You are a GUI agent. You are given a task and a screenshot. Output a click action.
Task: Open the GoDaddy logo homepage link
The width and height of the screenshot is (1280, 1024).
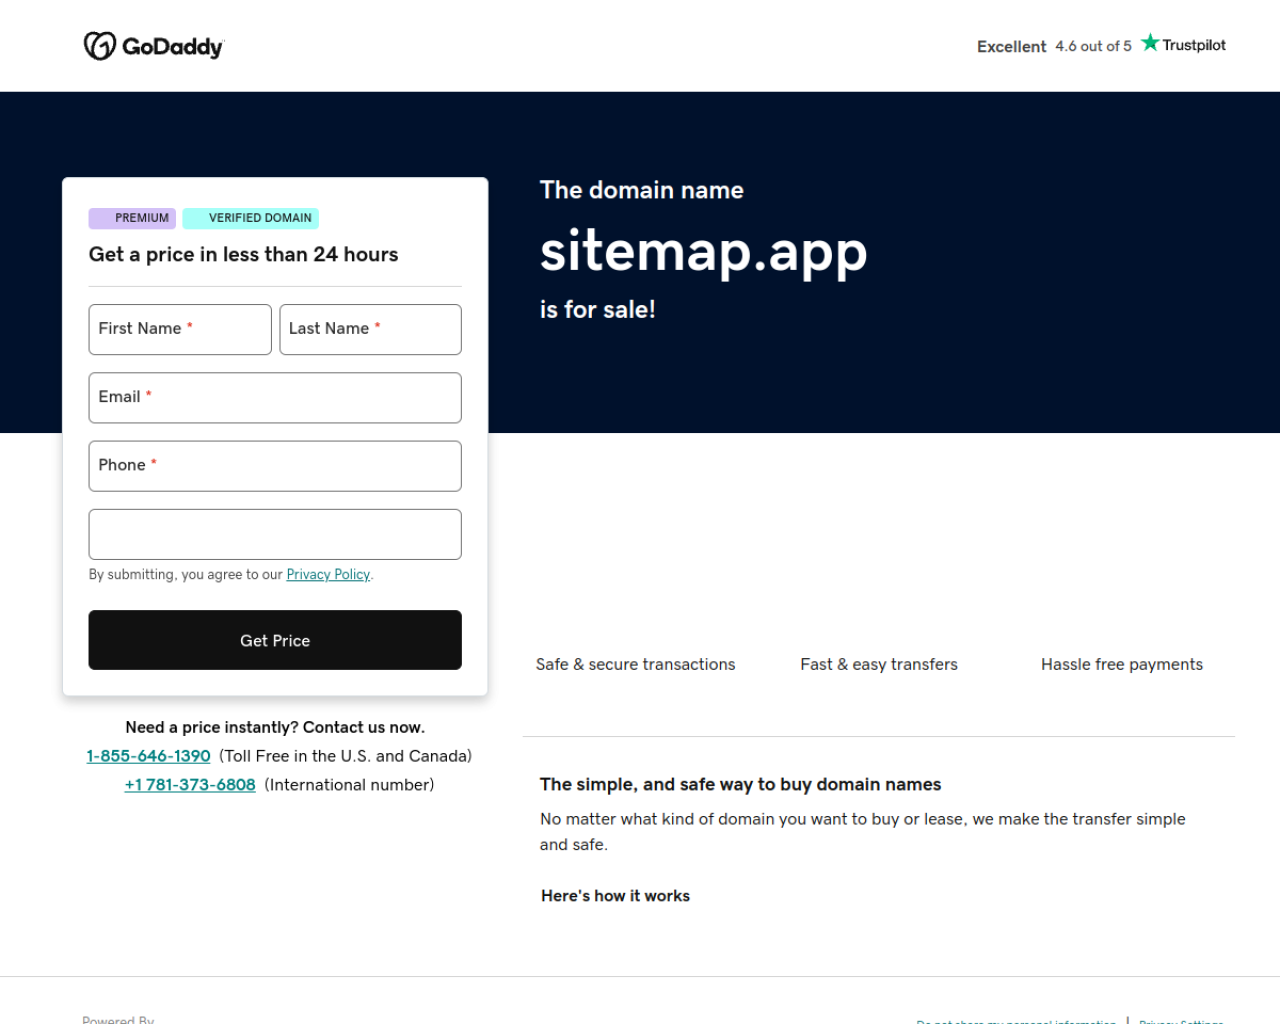coord(154,46)
